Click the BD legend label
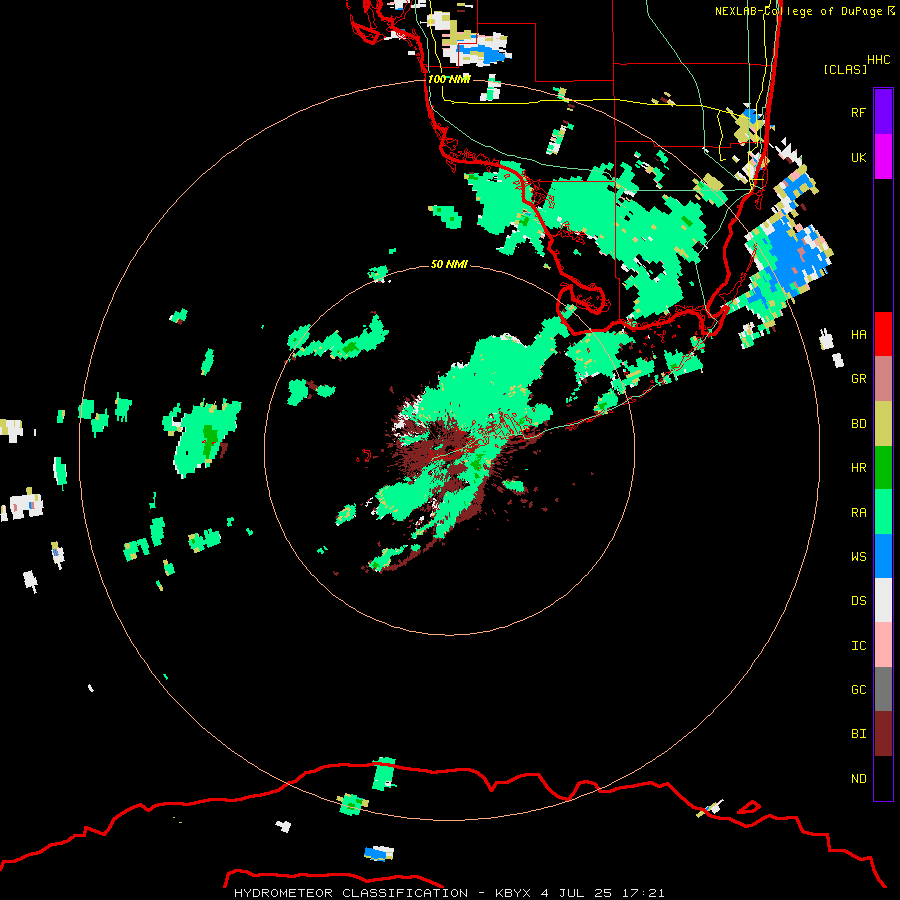This screenshot has width=900, height=900. pyautogui.click(x=858, y=424)
